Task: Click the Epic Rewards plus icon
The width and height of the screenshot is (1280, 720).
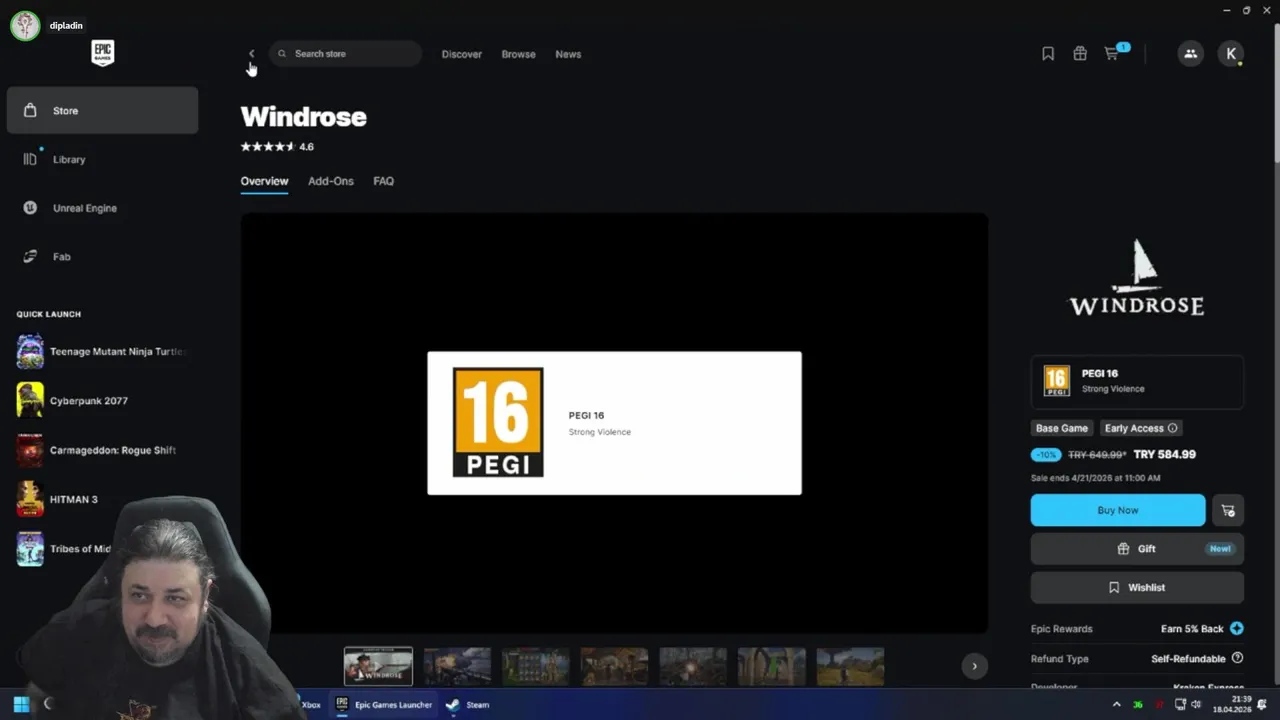Action: point(1237,629)
